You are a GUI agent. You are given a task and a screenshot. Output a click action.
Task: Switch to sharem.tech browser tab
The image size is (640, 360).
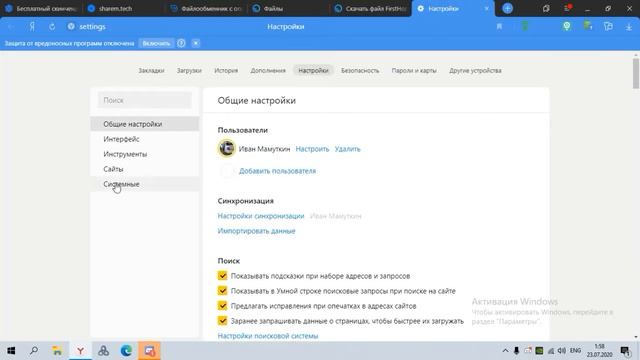pyautogui.click(x=123, y=8)
